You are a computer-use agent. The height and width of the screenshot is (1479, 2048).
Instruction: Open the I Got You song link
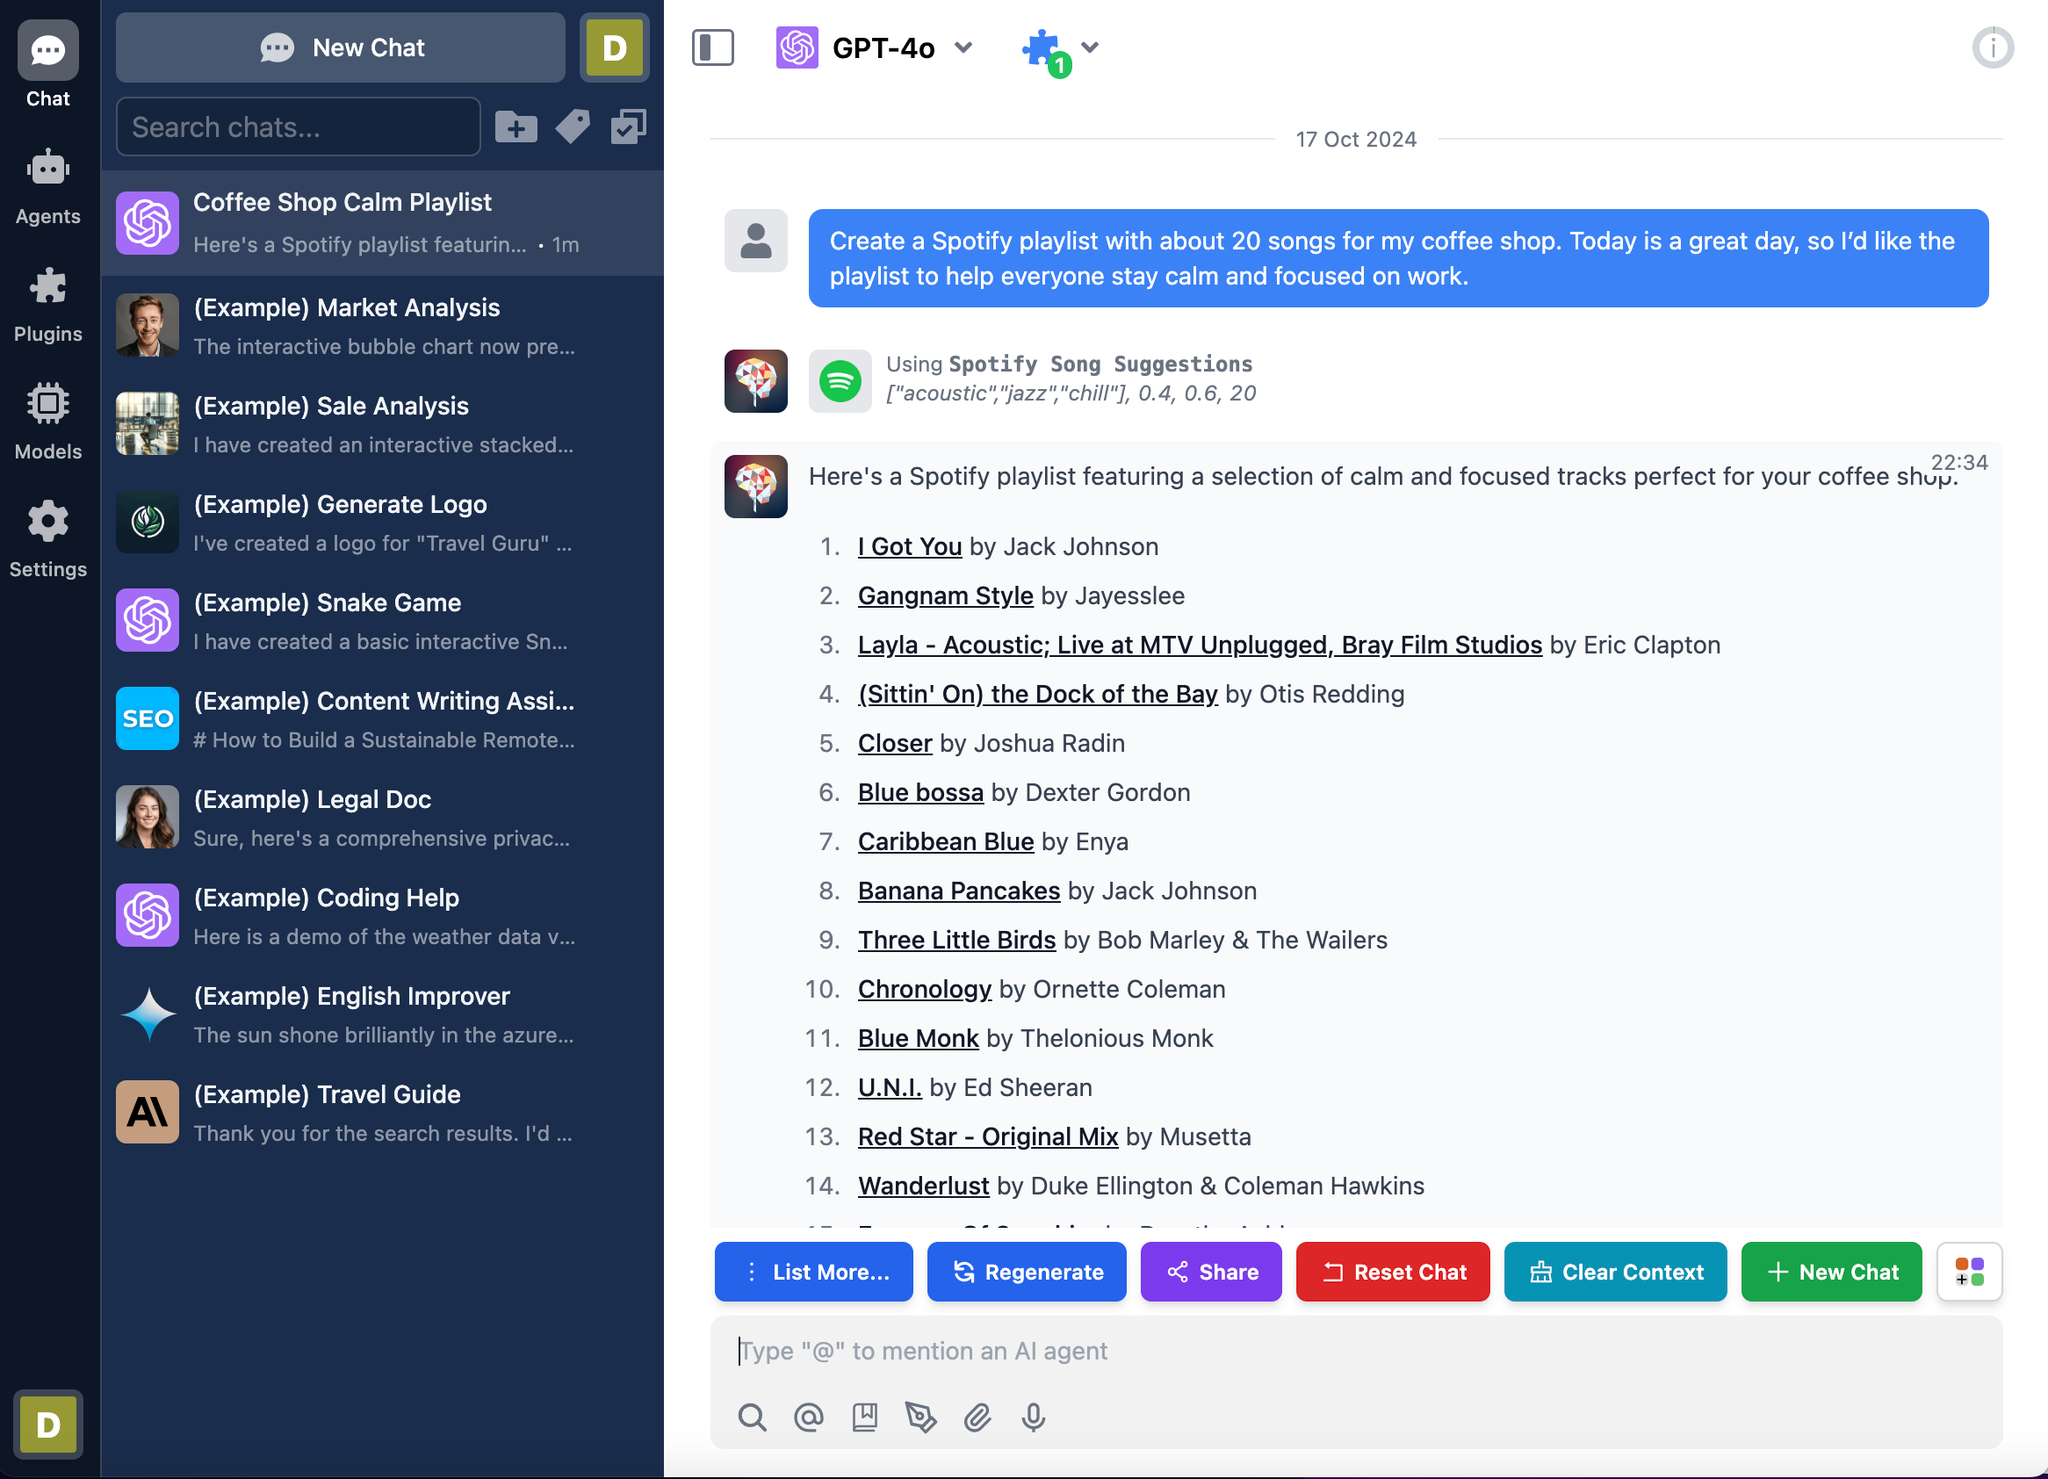point(910,547)
